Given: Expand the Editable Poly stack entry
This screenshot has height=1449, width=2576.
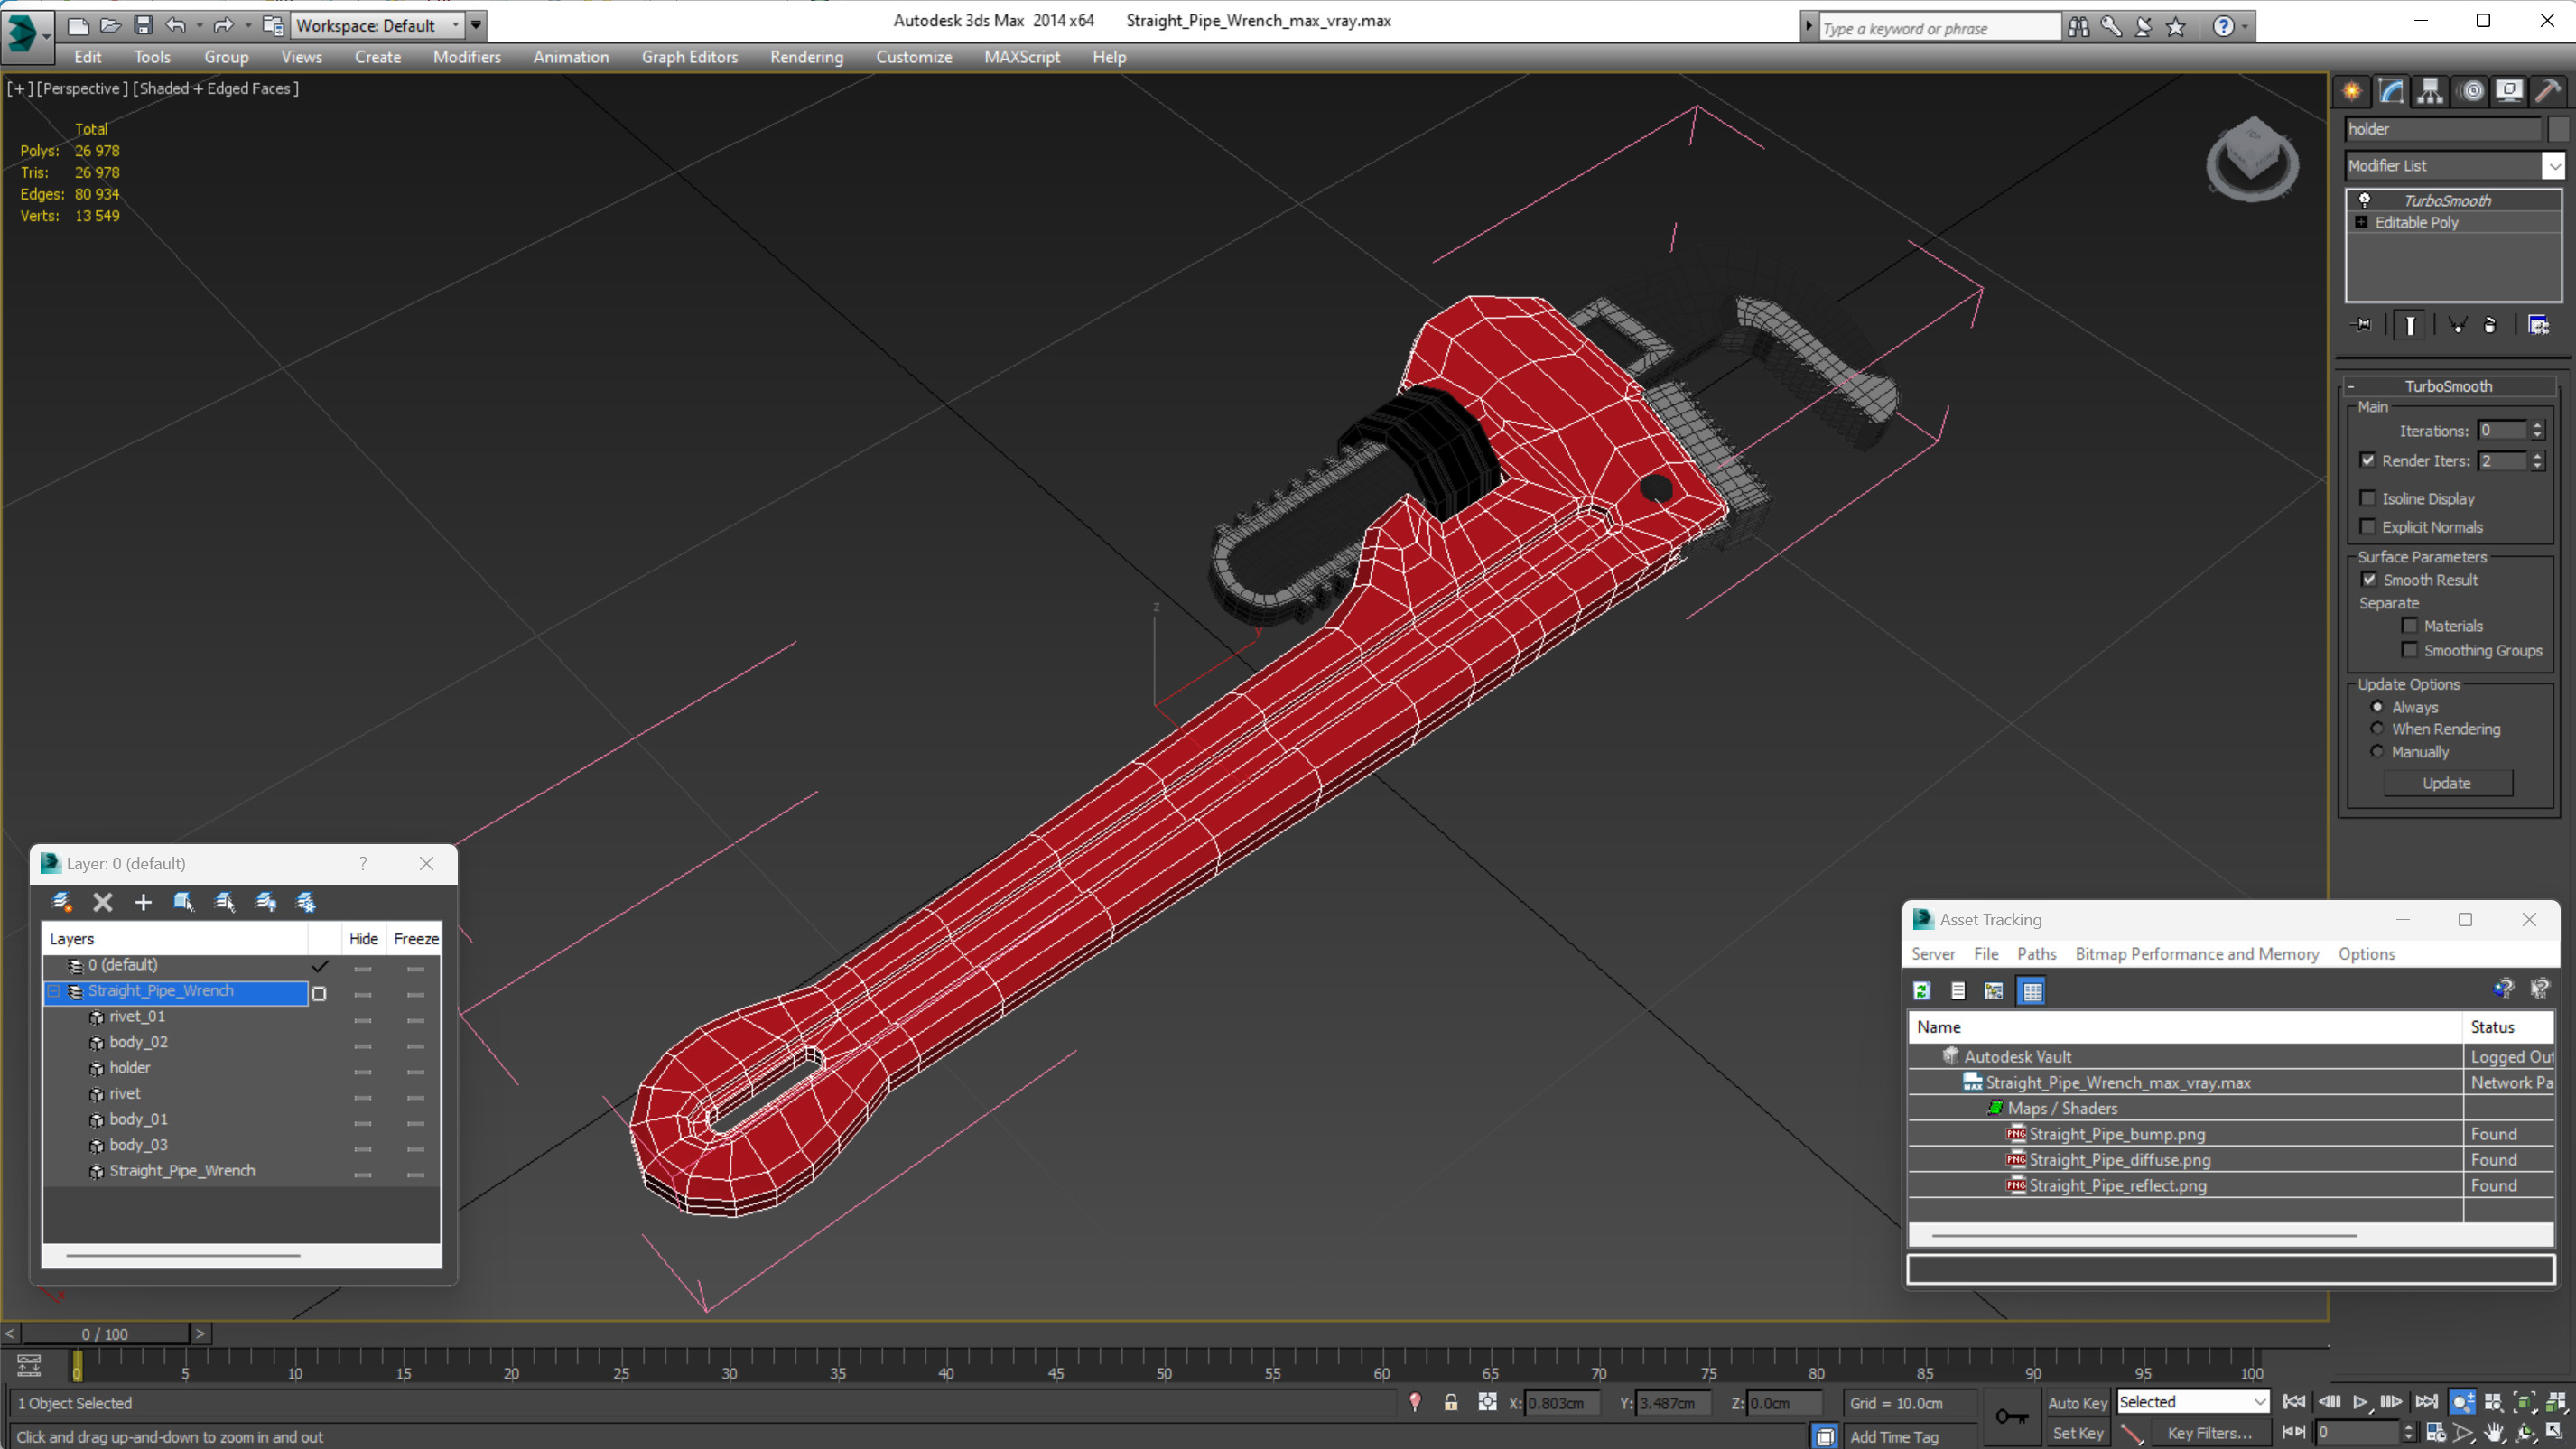Looking at the screenshot, I should (x=2362, y=222).
